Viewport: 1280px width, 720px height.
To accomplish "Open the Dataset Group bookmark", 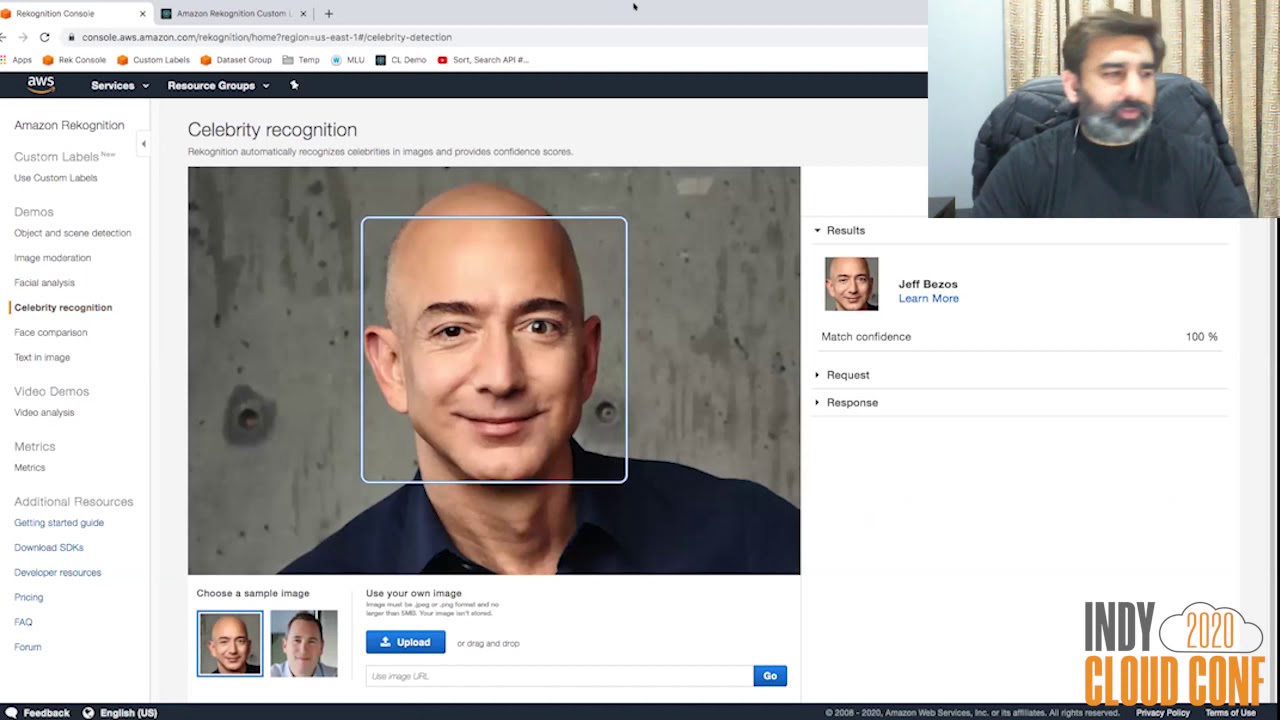I will coord(236,60).
